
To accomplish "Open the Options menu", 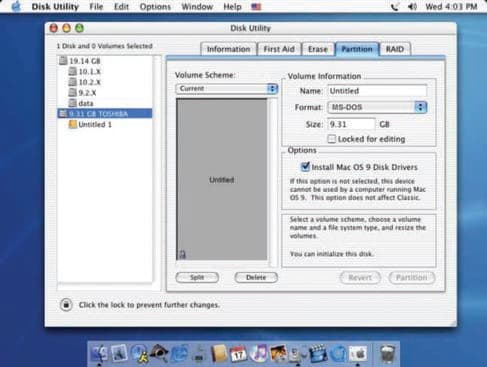I will pyautogui.click(x=155, y=7).
